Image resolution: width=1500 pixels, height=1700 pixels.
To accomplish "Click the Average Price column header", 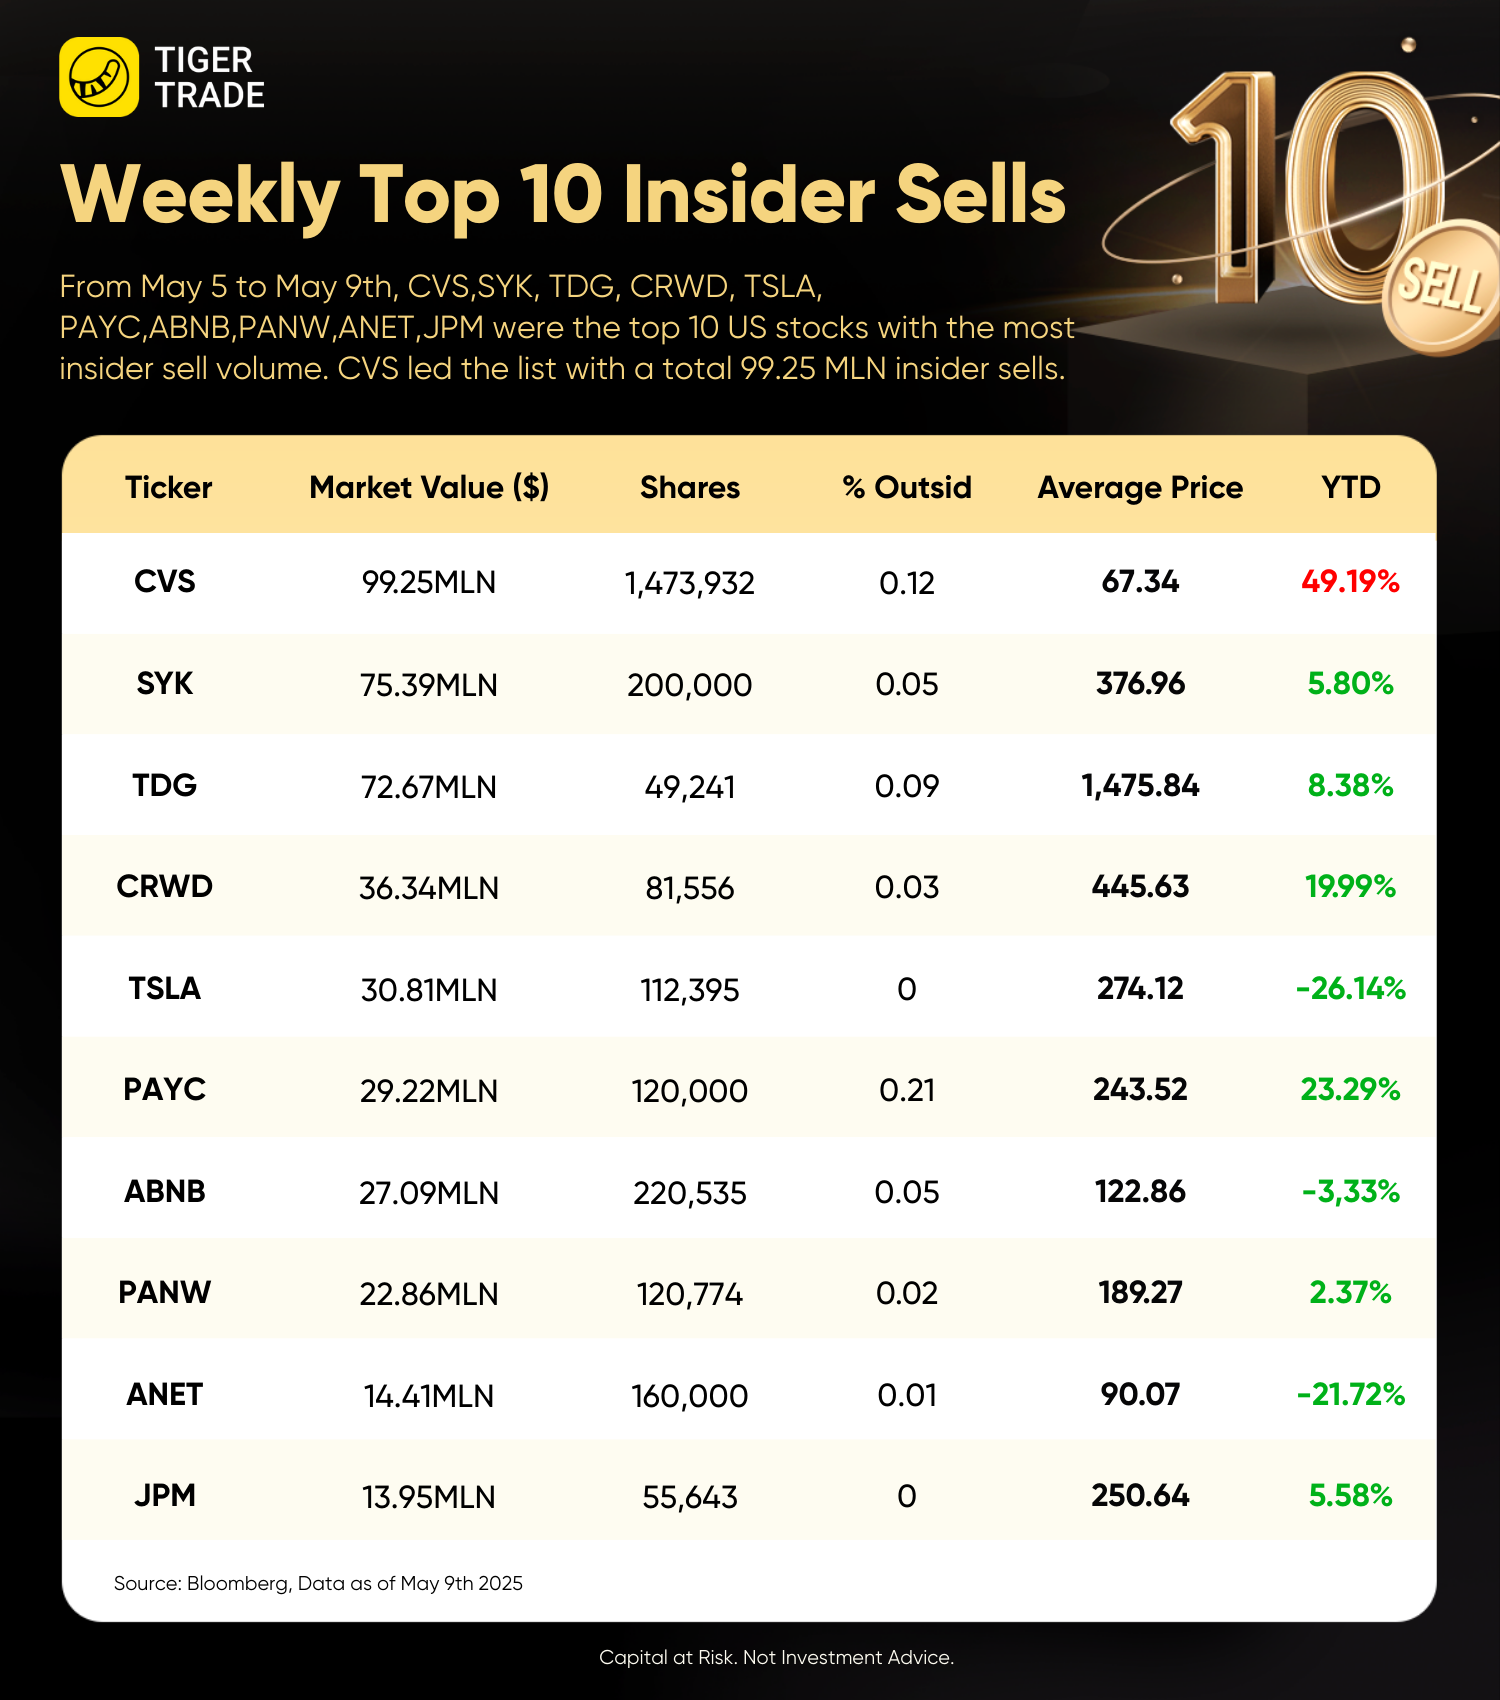I will point(1140,487).
